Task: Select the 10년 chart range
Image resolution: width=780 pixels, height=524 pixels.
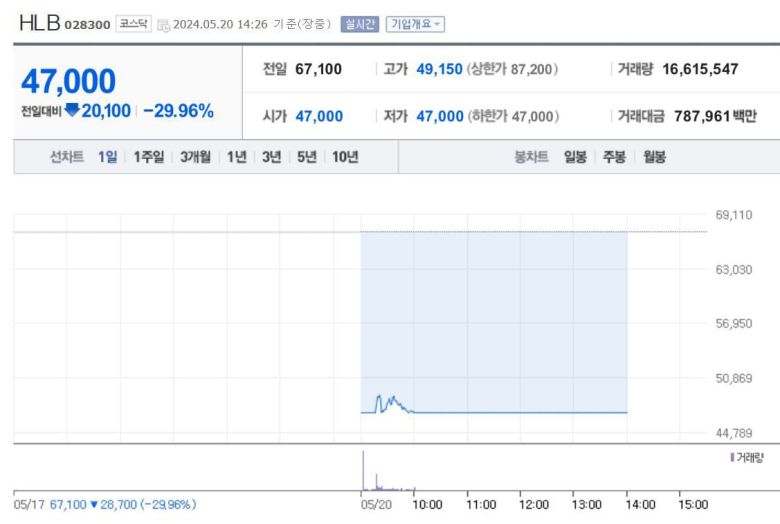Action: click(345, 157)
